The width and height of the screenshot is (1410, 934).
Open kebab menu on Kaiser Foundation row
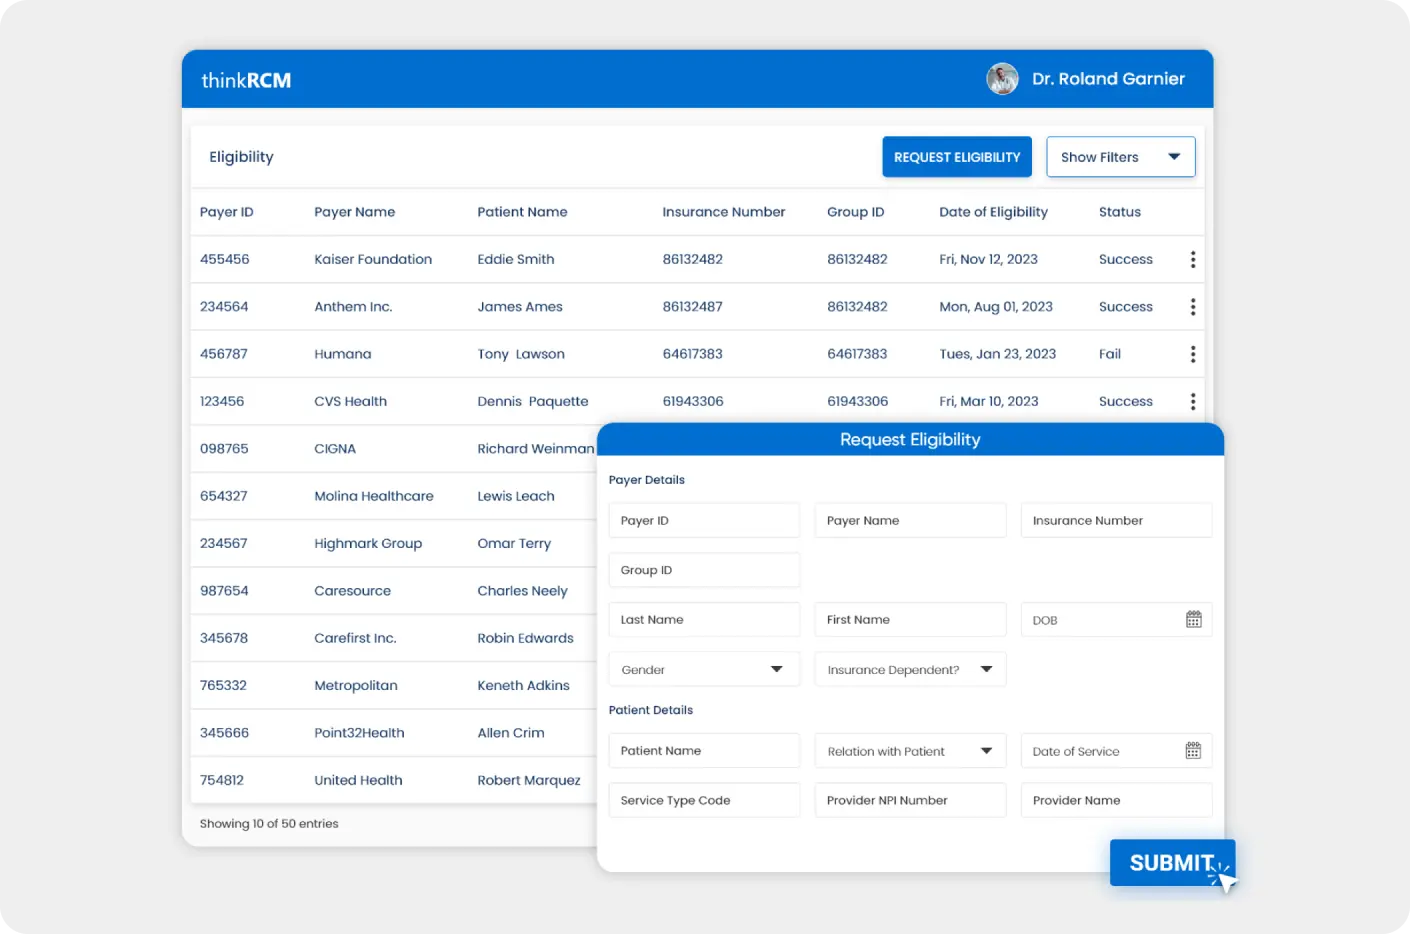pos(1192,259)
